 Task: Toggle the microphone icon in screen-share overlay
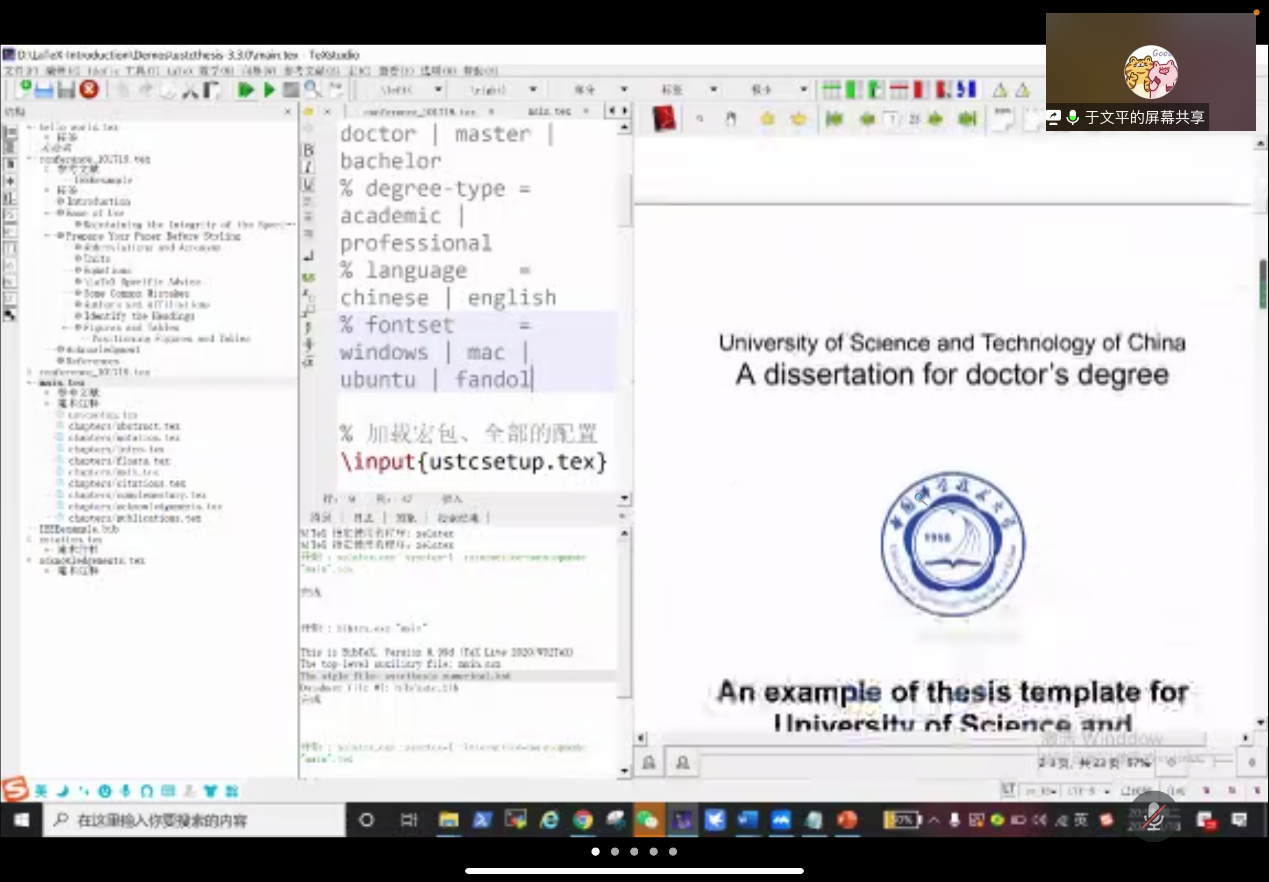(x=1073, y=118)
